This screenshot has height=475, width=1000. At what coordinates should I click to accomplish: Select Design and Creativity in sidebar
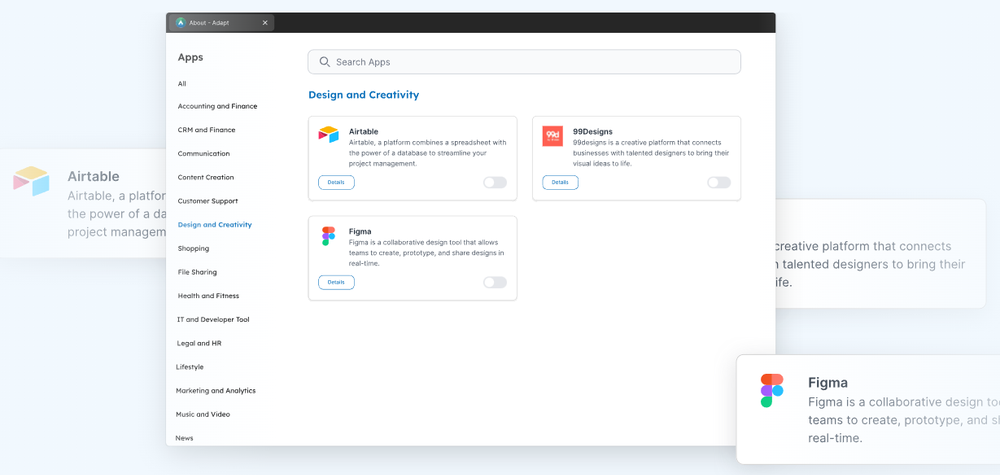tap(214, 224)
